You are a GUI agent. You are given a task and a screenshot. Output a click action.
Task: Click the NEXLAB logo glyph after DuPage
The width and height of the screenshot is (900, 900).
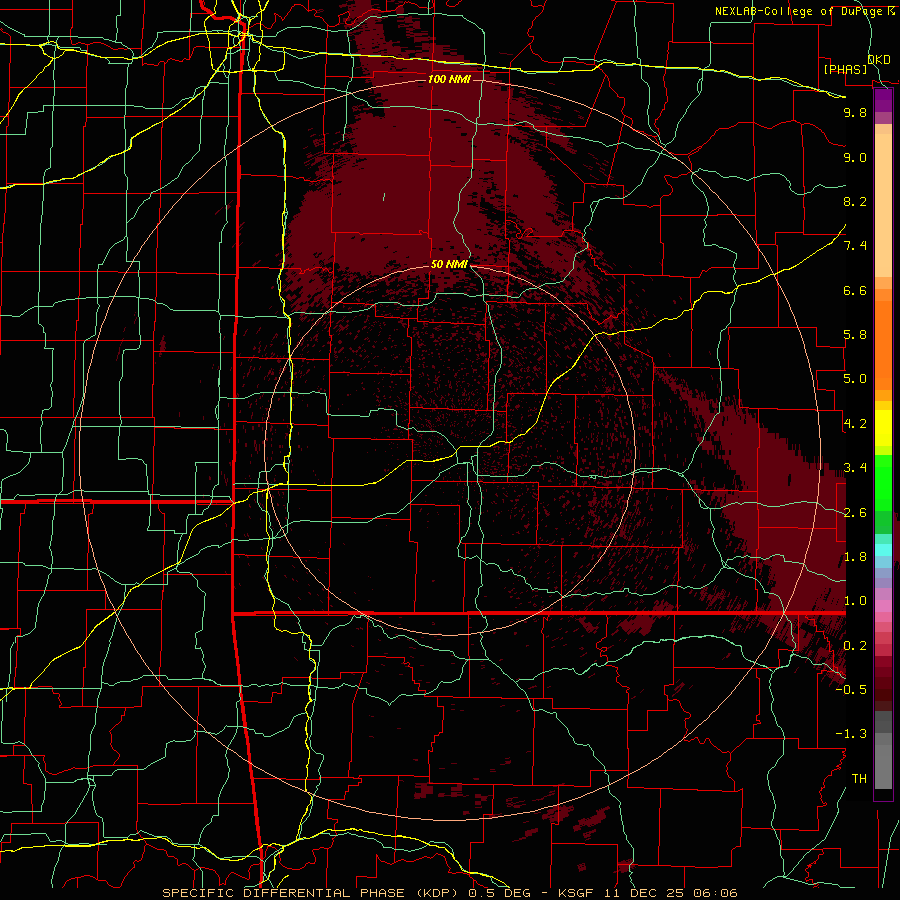click(x=890, y=11)
